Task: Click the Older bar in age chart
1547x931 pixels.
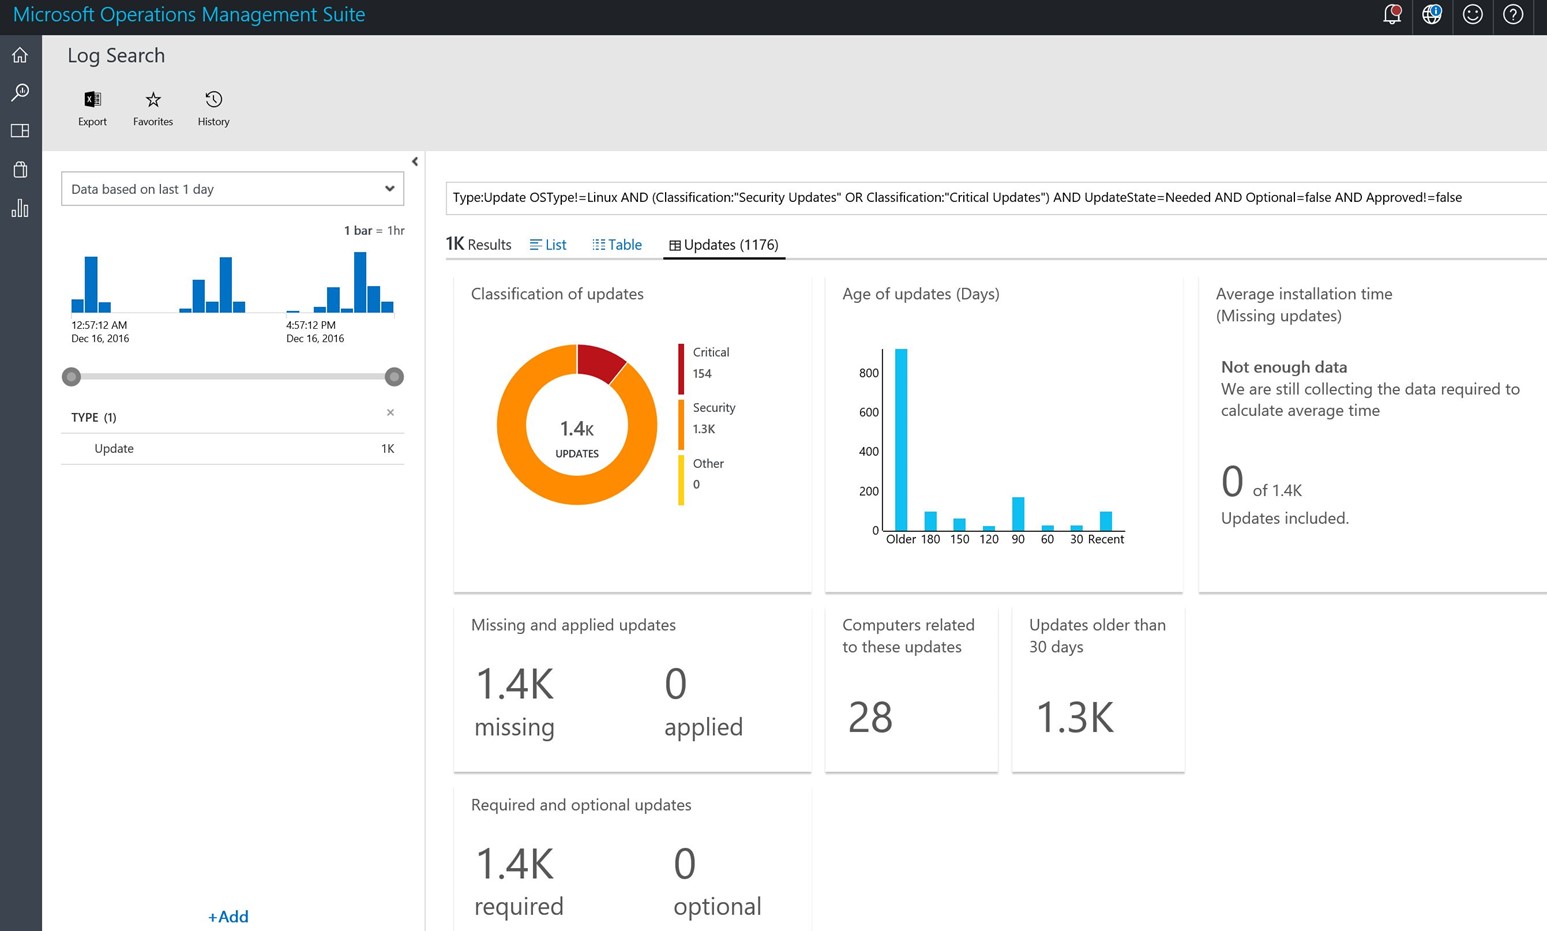Action: [901, 439]
